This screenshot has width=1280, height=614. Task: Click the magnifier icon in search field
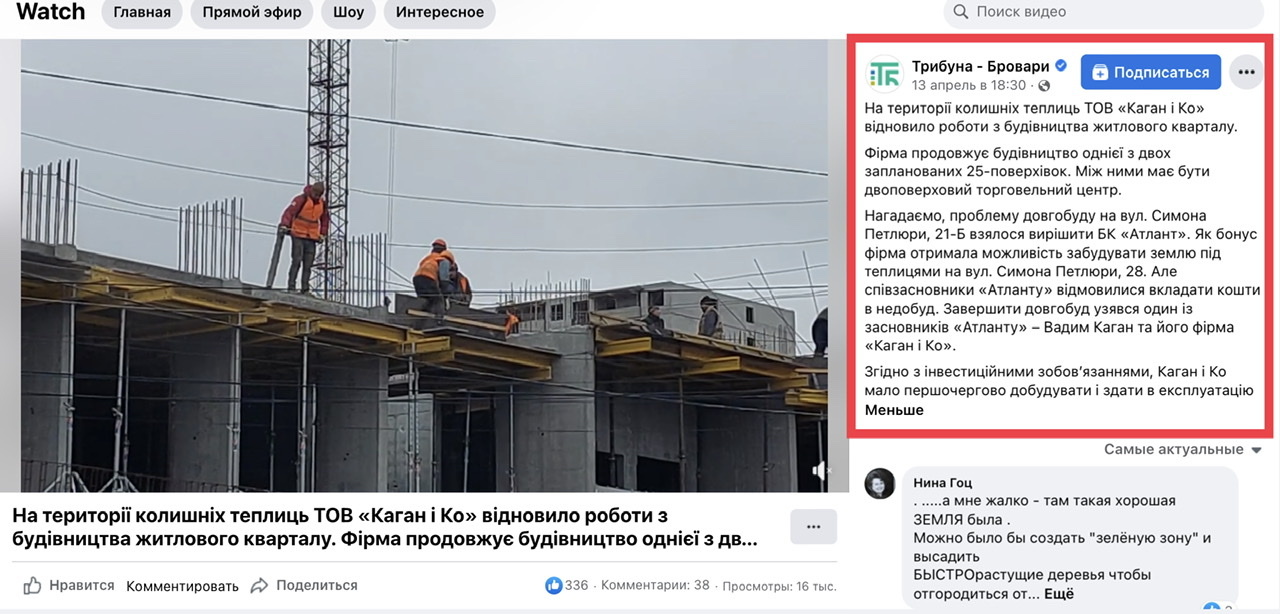tap(960, 12)
